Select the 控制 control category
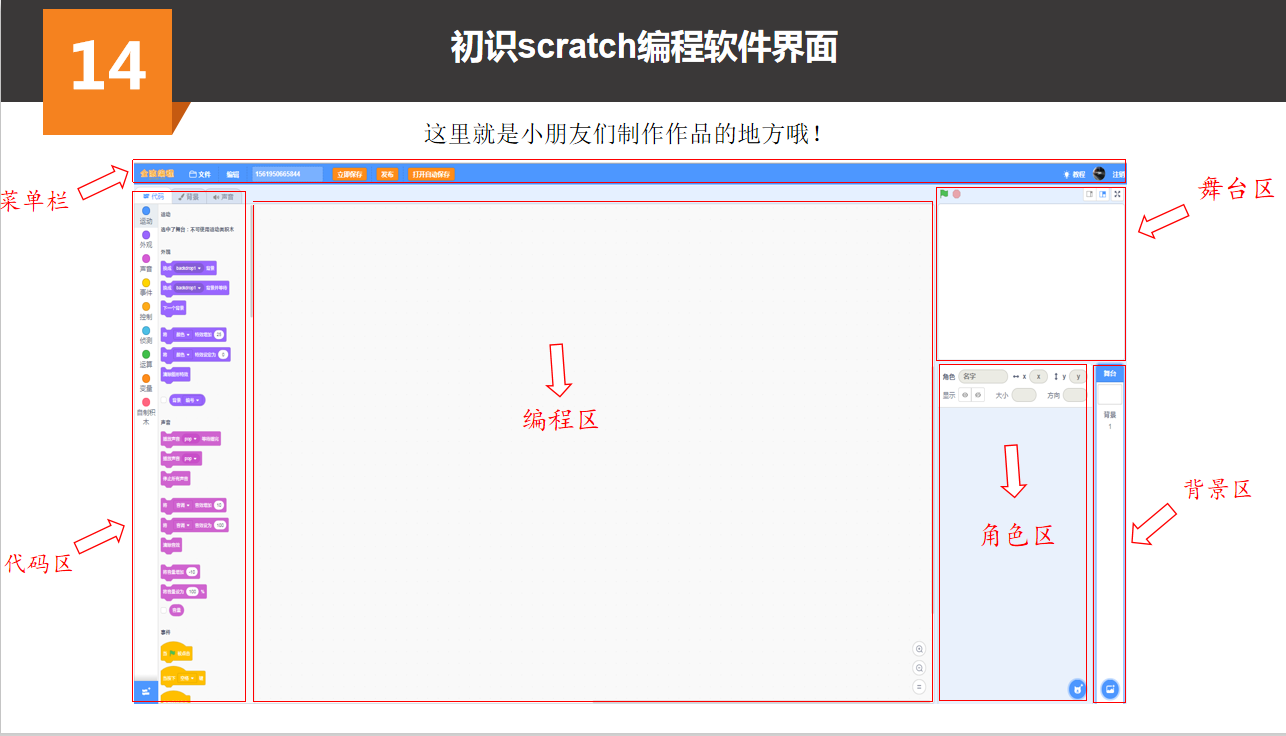1286x736 pixels. [146, 311]
